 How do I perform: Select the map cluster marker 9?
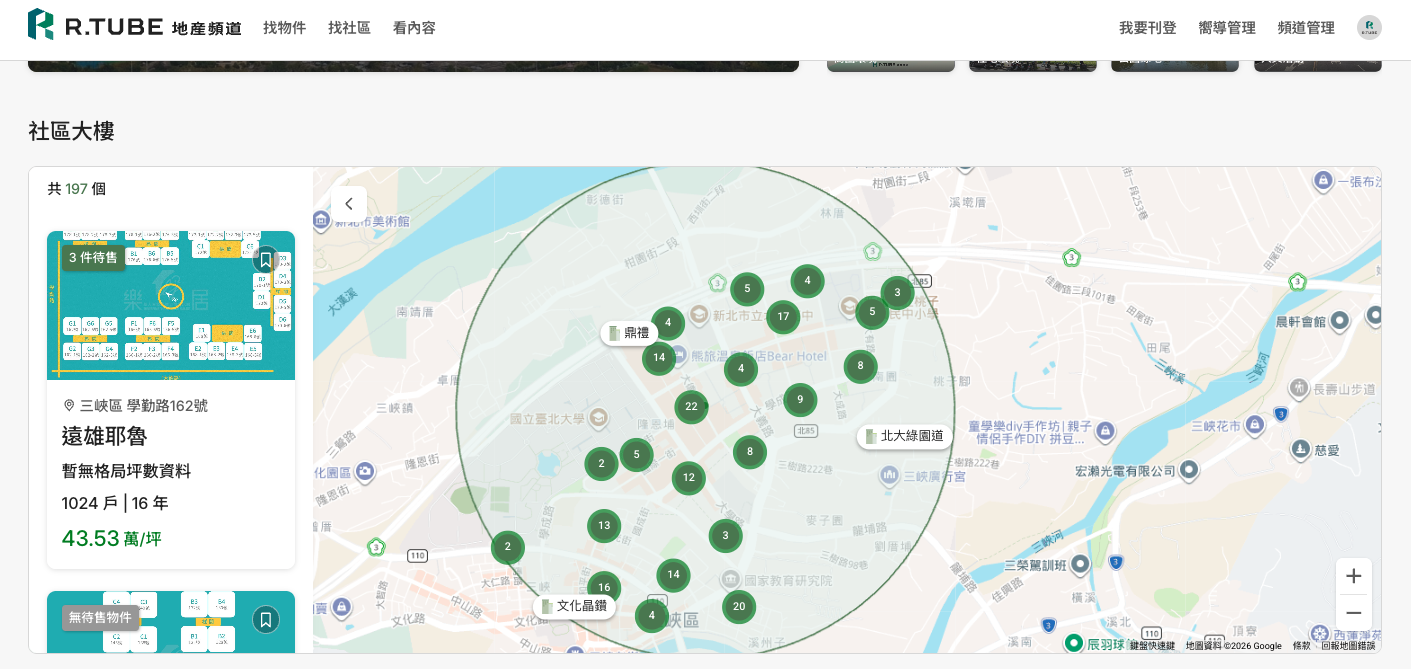point(800,400)
